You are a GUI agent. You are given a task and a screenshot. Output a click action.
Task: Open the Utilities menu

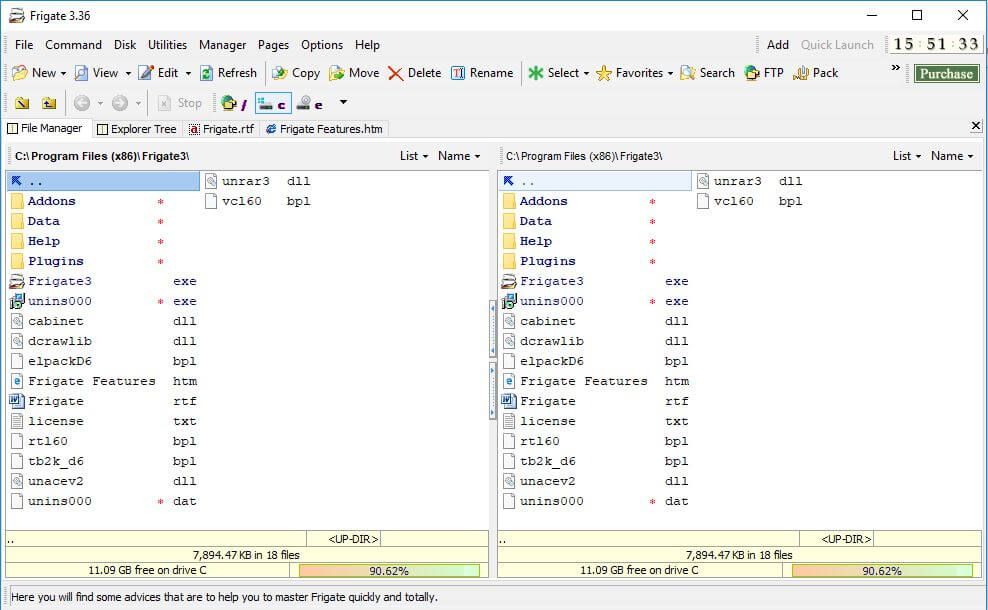(x=167, y=45)
